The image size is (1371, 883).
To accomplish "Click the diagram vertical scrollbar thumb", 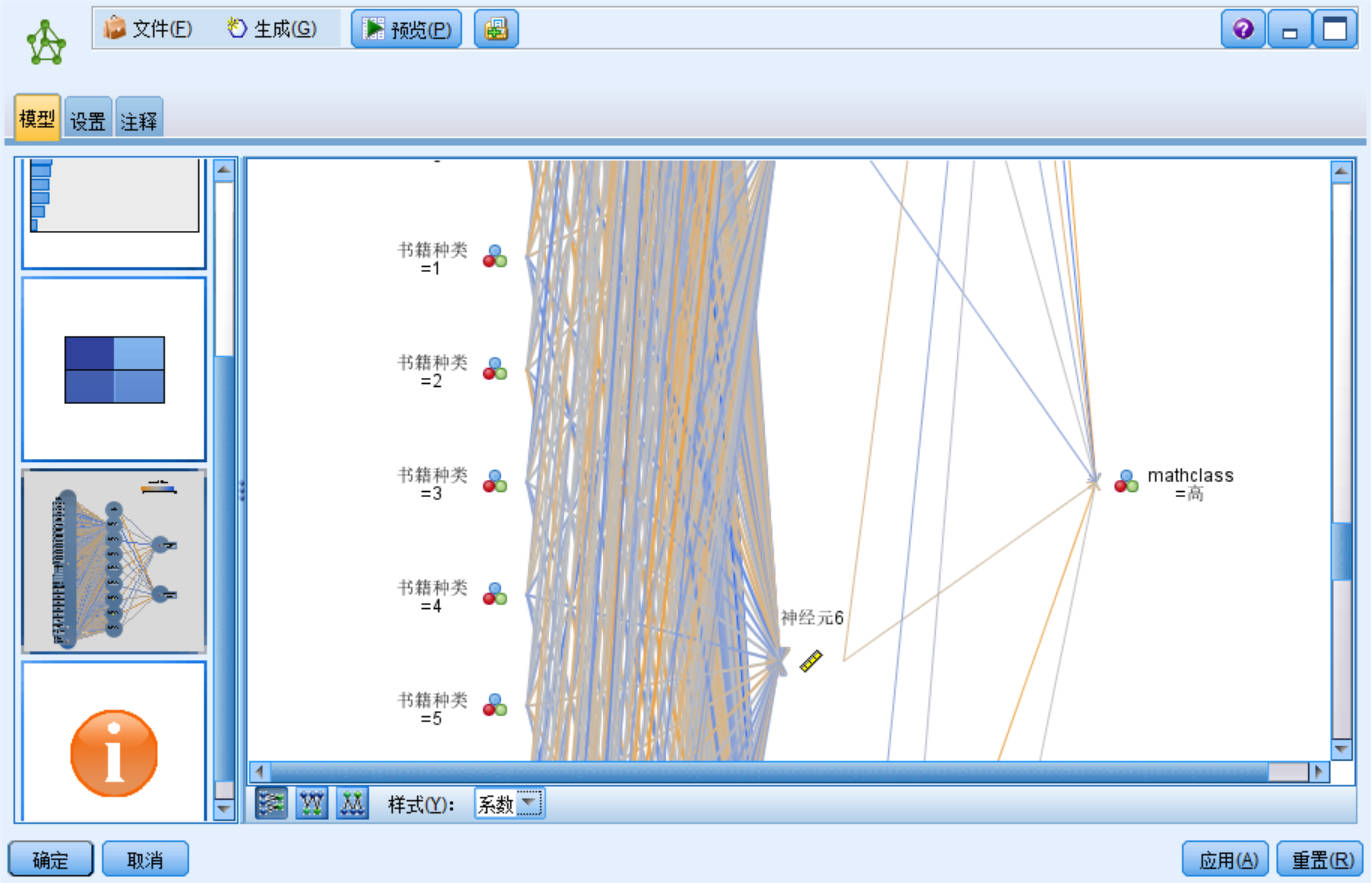I will point(1342,550).
